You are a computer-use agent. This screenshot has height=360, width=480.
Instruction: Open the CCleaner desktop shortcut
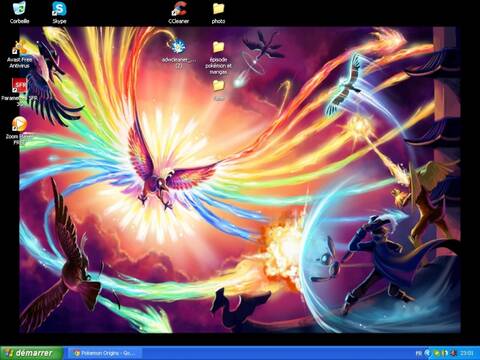179,13
